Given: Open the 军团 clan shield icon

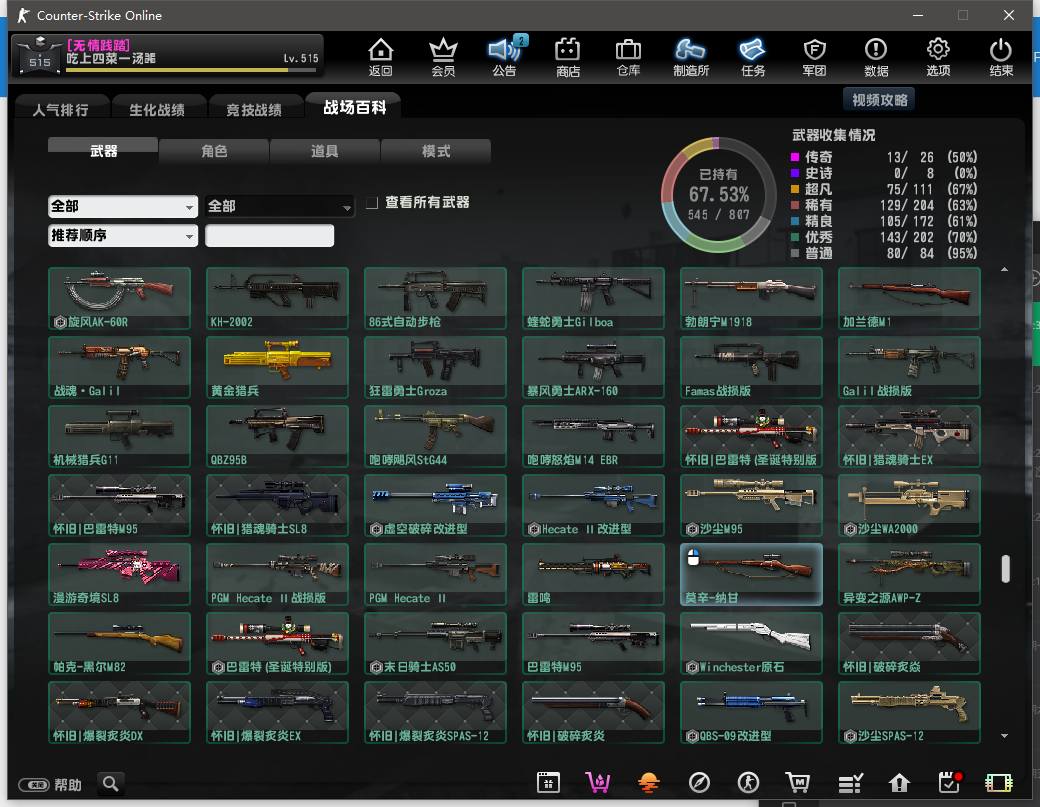Looking at the screenshot, I should pos(814,56).
